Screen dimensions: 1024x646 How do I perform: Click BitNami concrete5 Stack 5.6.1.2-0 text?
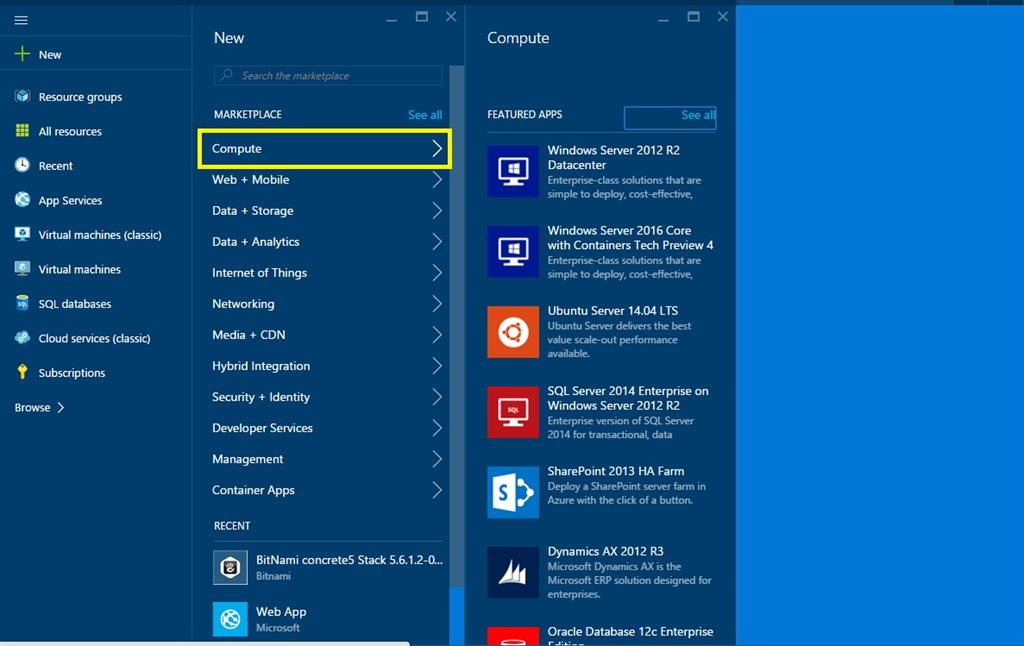point(349,560)
